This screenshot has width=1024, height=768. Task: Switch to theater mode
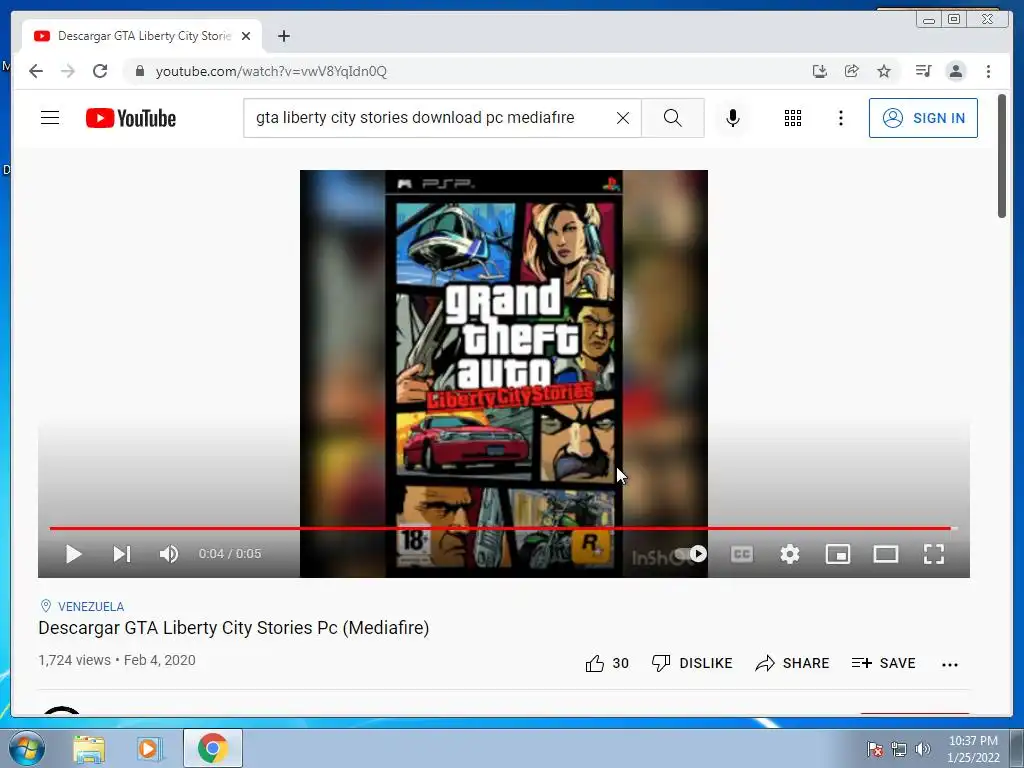(x=886, y=554)
